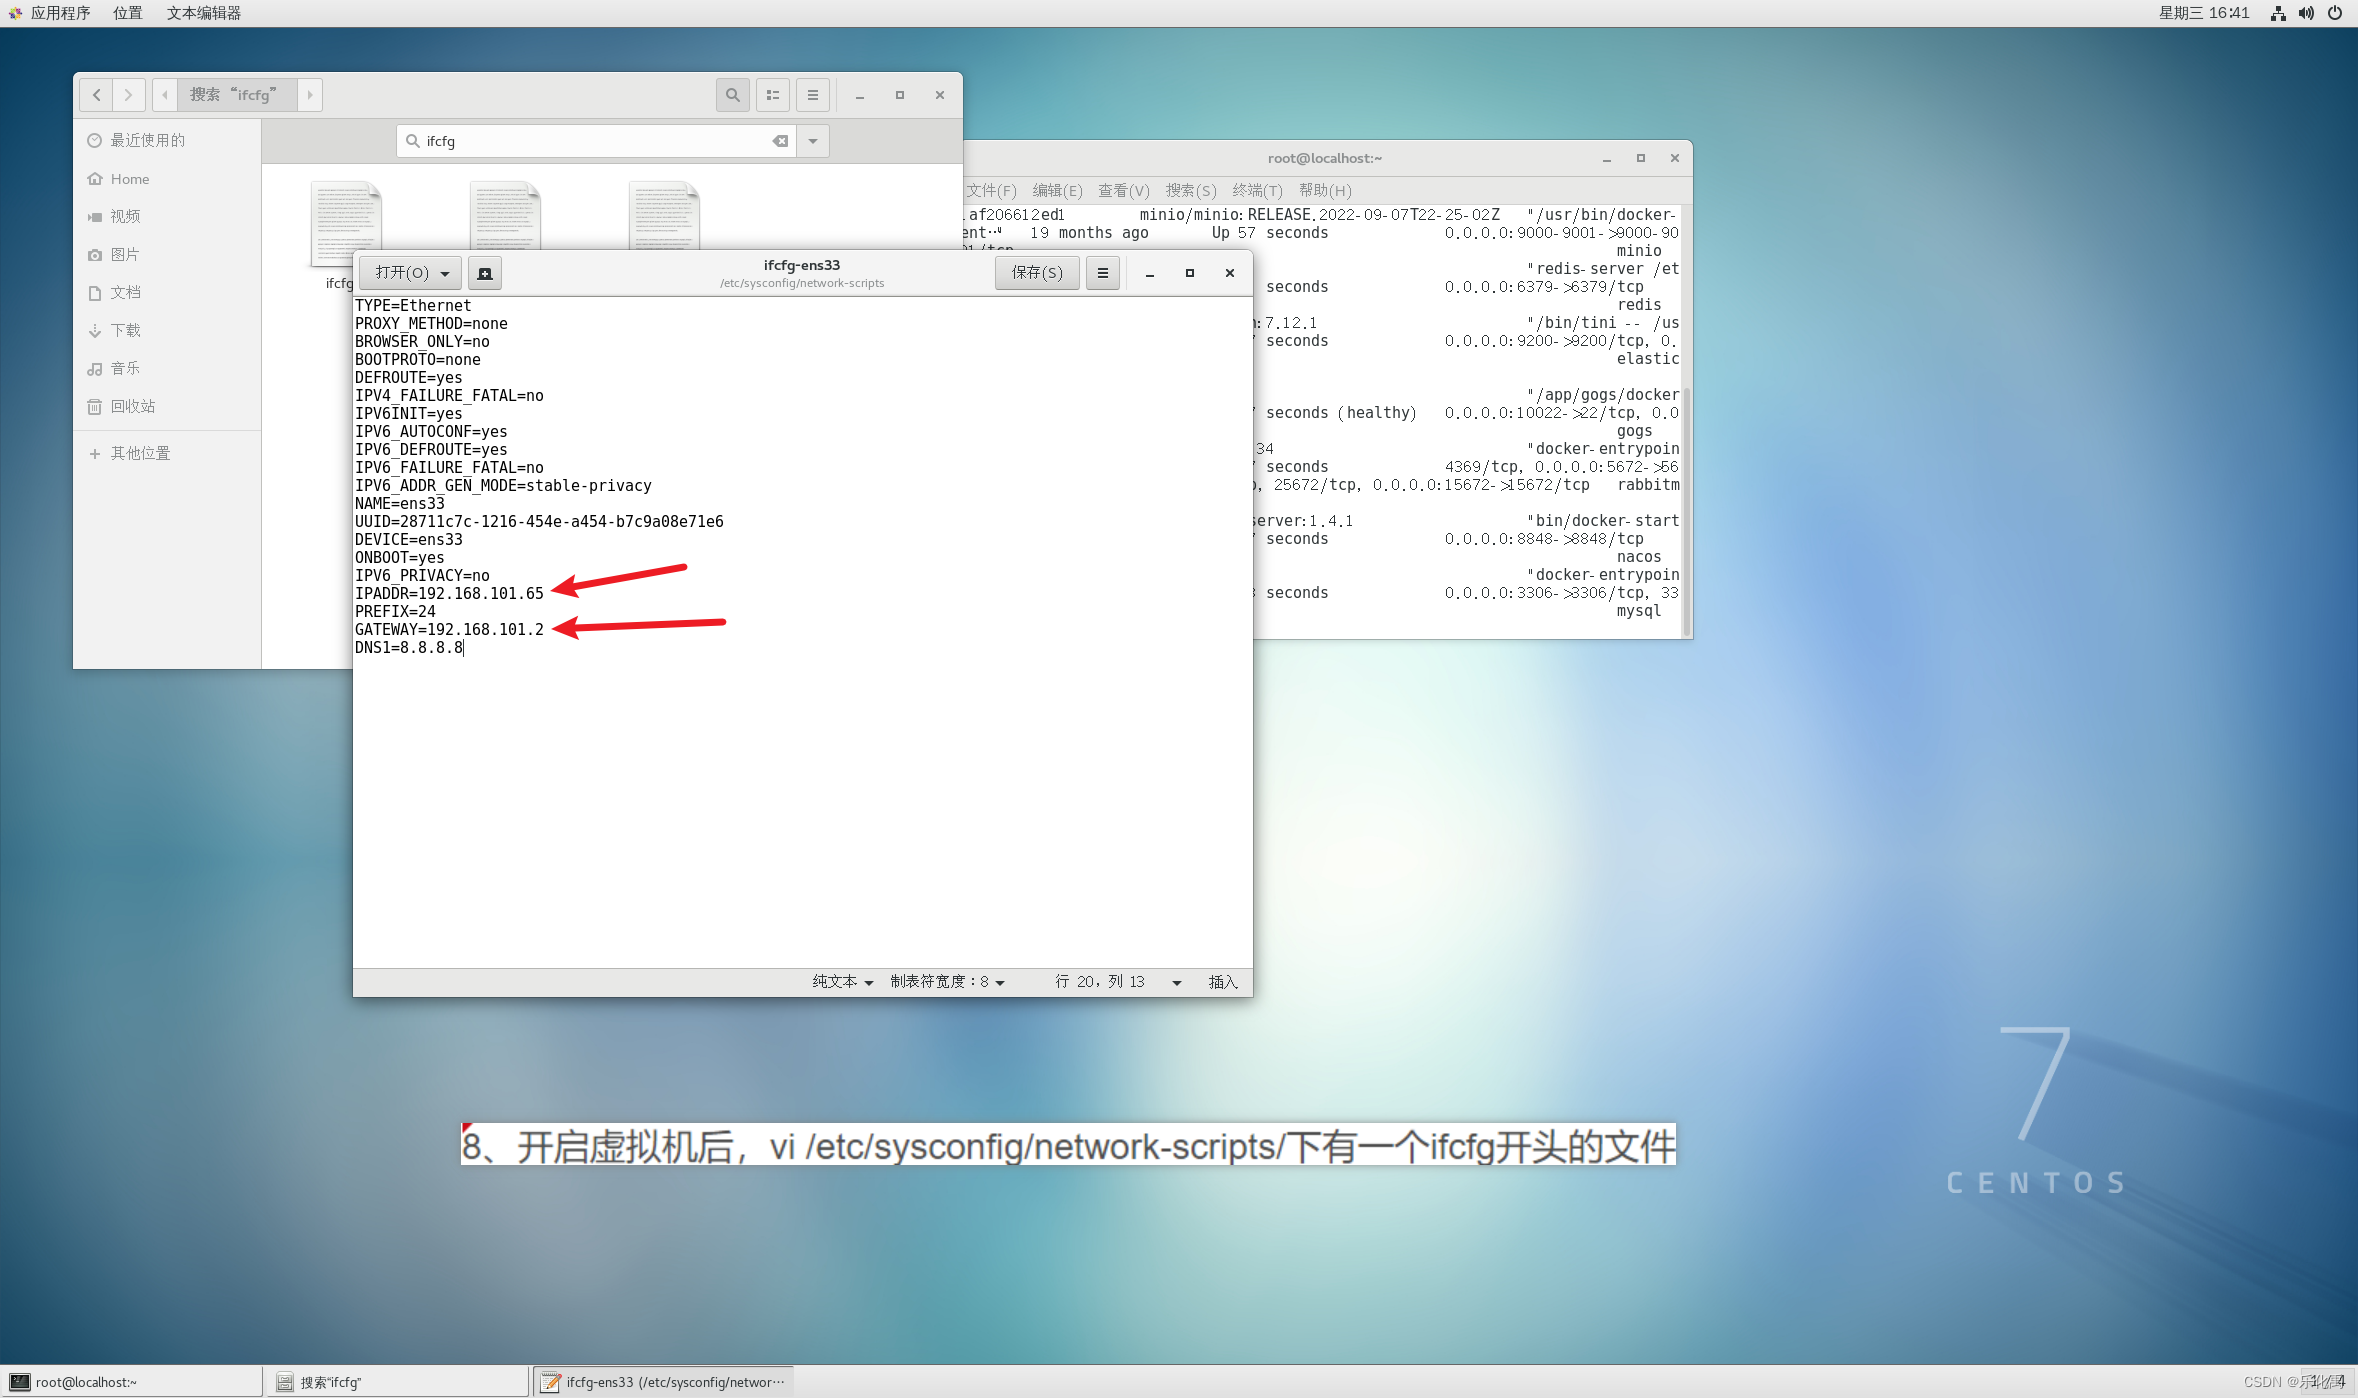Open the plain text syntax dropdown
The image size is (2358, 1398).
[842, 982]
